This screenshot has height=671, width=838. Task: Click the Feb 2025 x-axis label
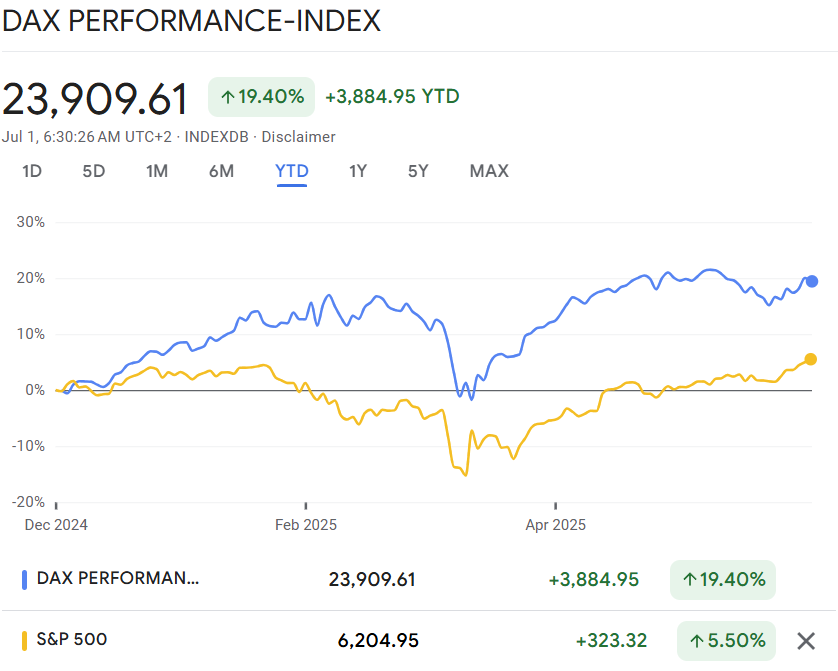[306, 525]
